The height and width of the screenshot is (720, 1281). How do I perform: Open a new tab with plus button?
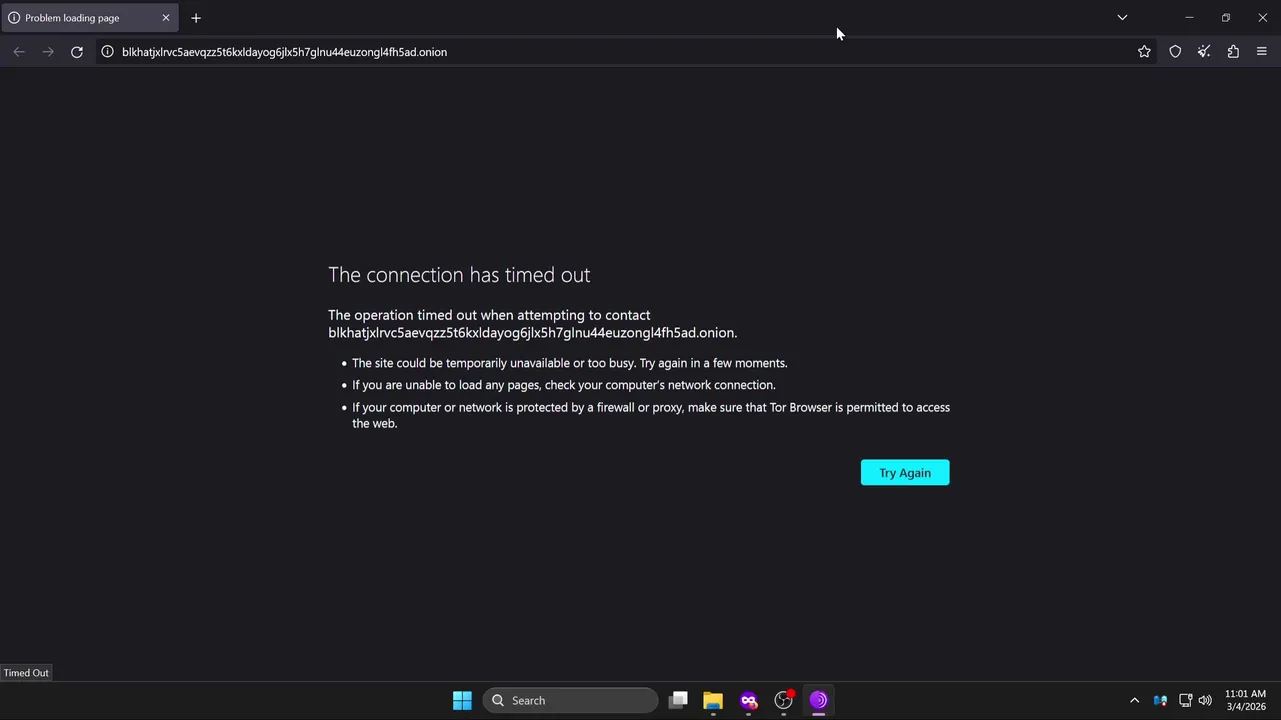click(196, 18)
